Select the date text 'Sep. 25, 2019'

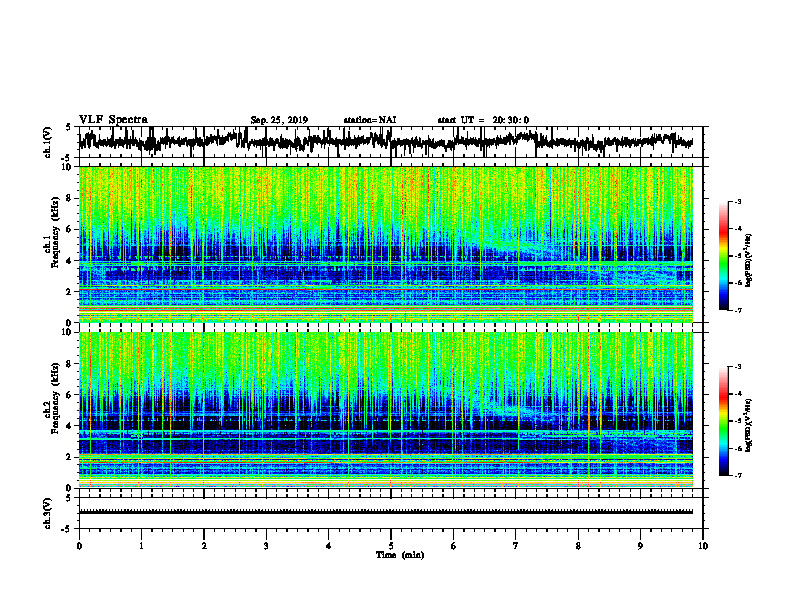click(279, 120)
